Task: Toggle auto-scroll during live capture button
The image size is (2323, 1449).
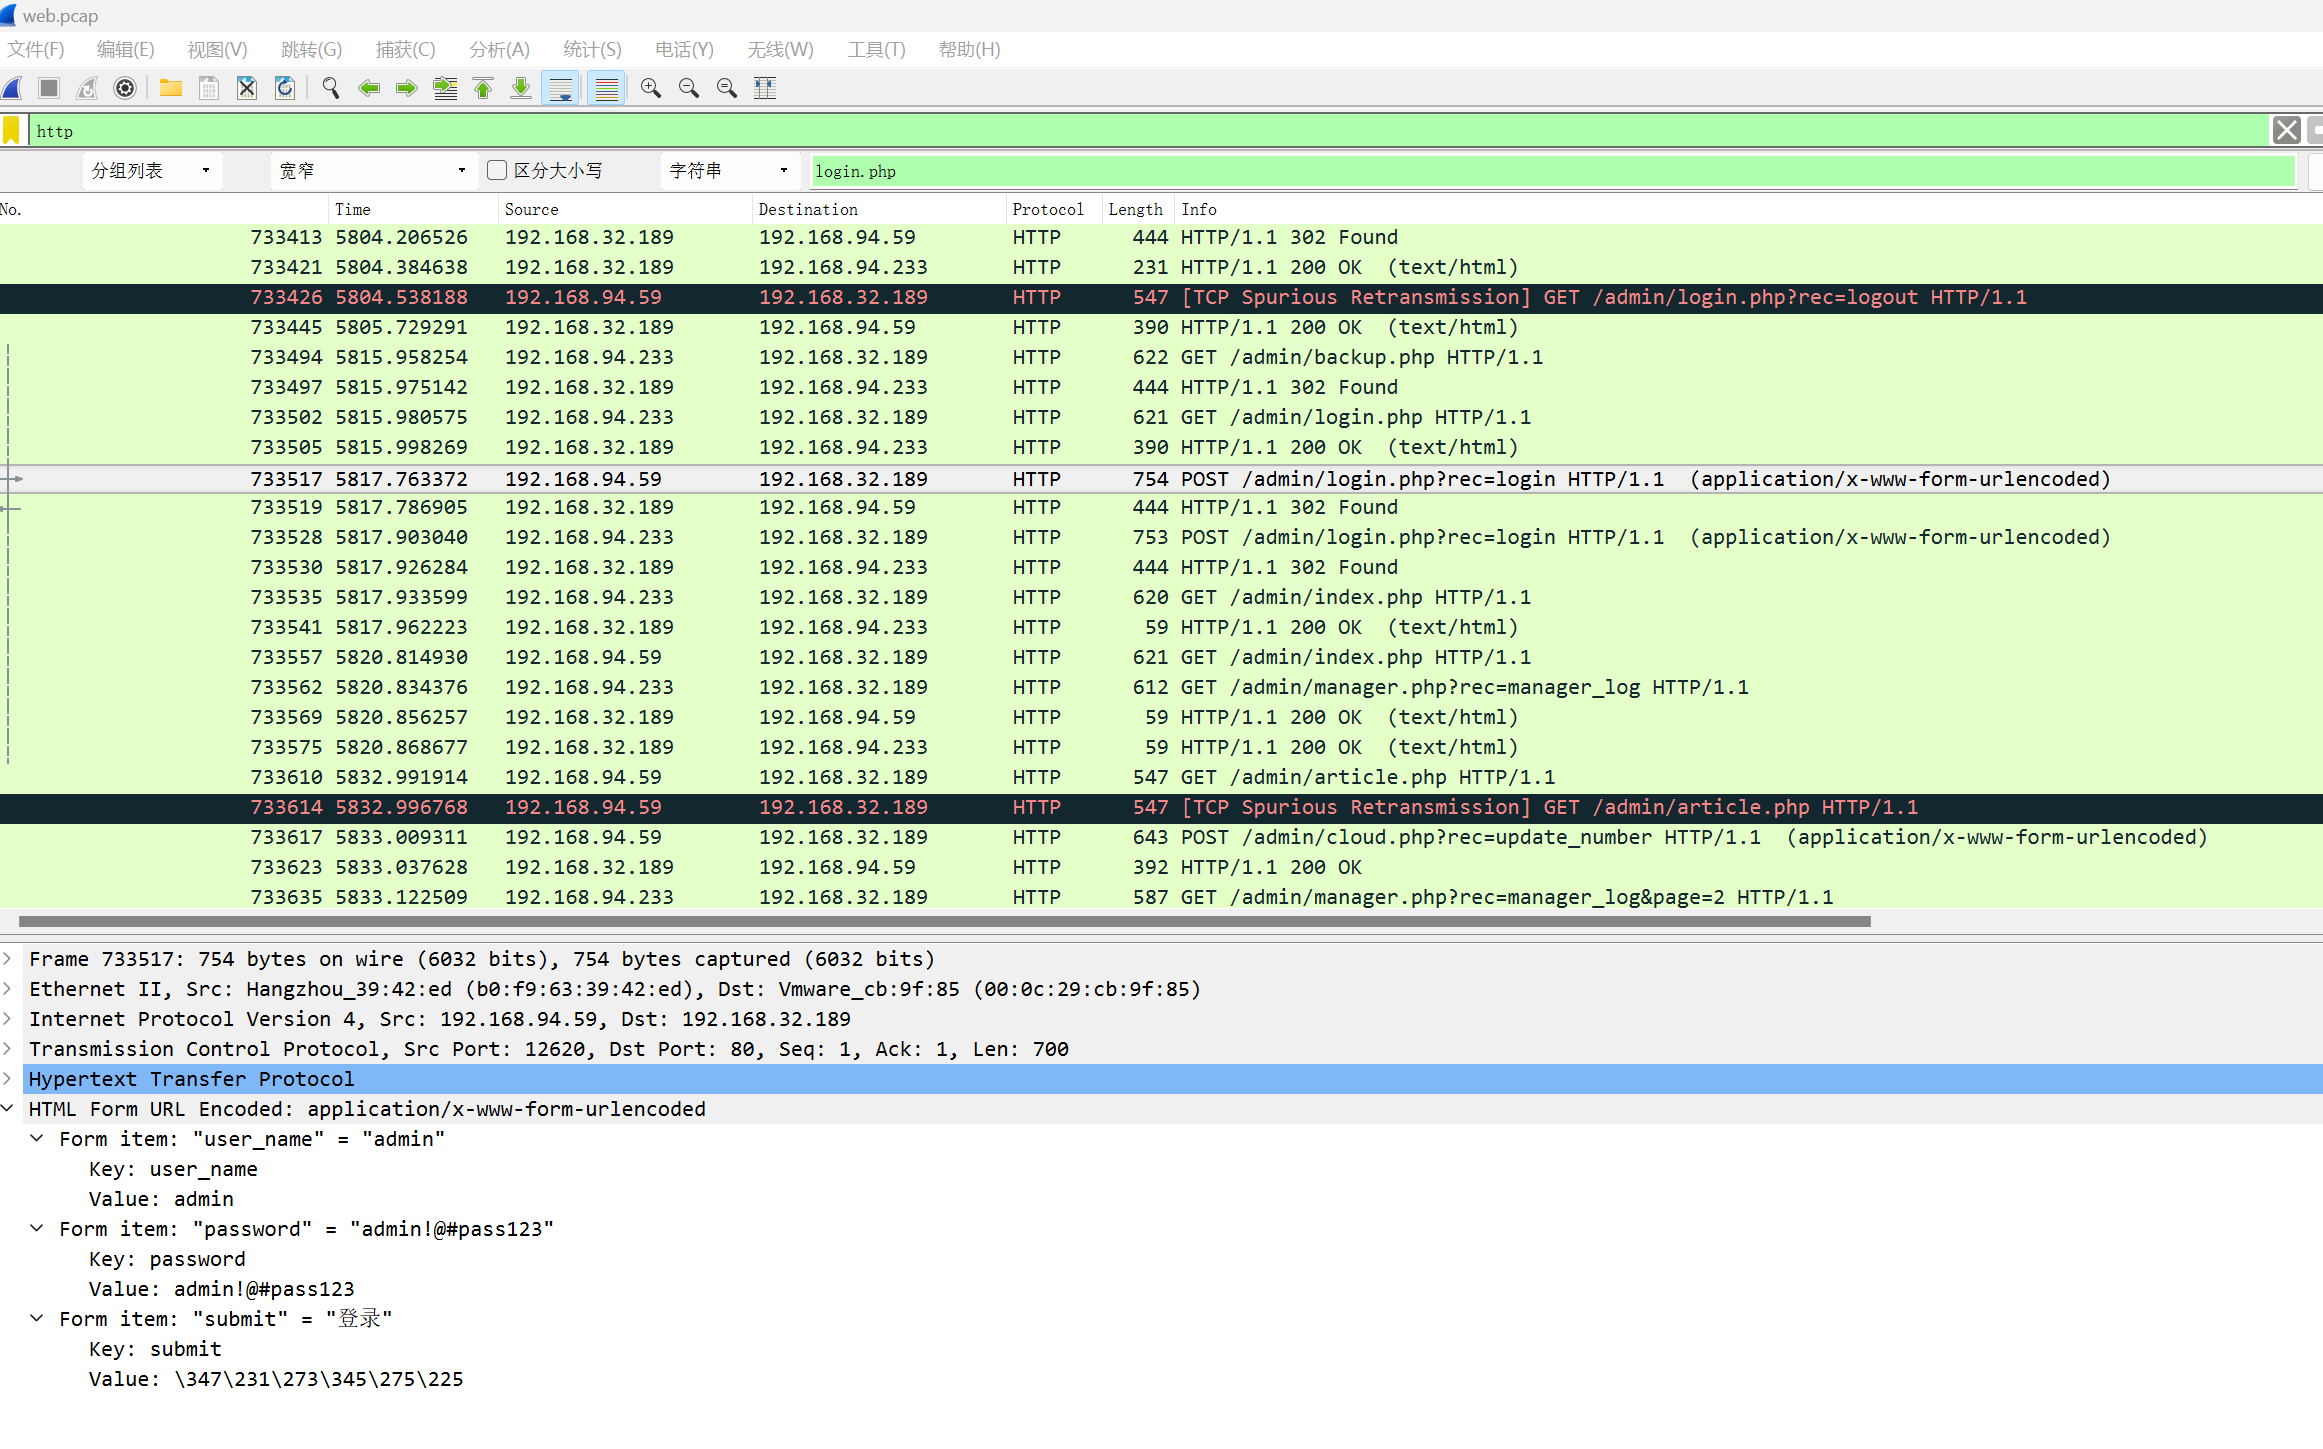Action: [561, 89]
